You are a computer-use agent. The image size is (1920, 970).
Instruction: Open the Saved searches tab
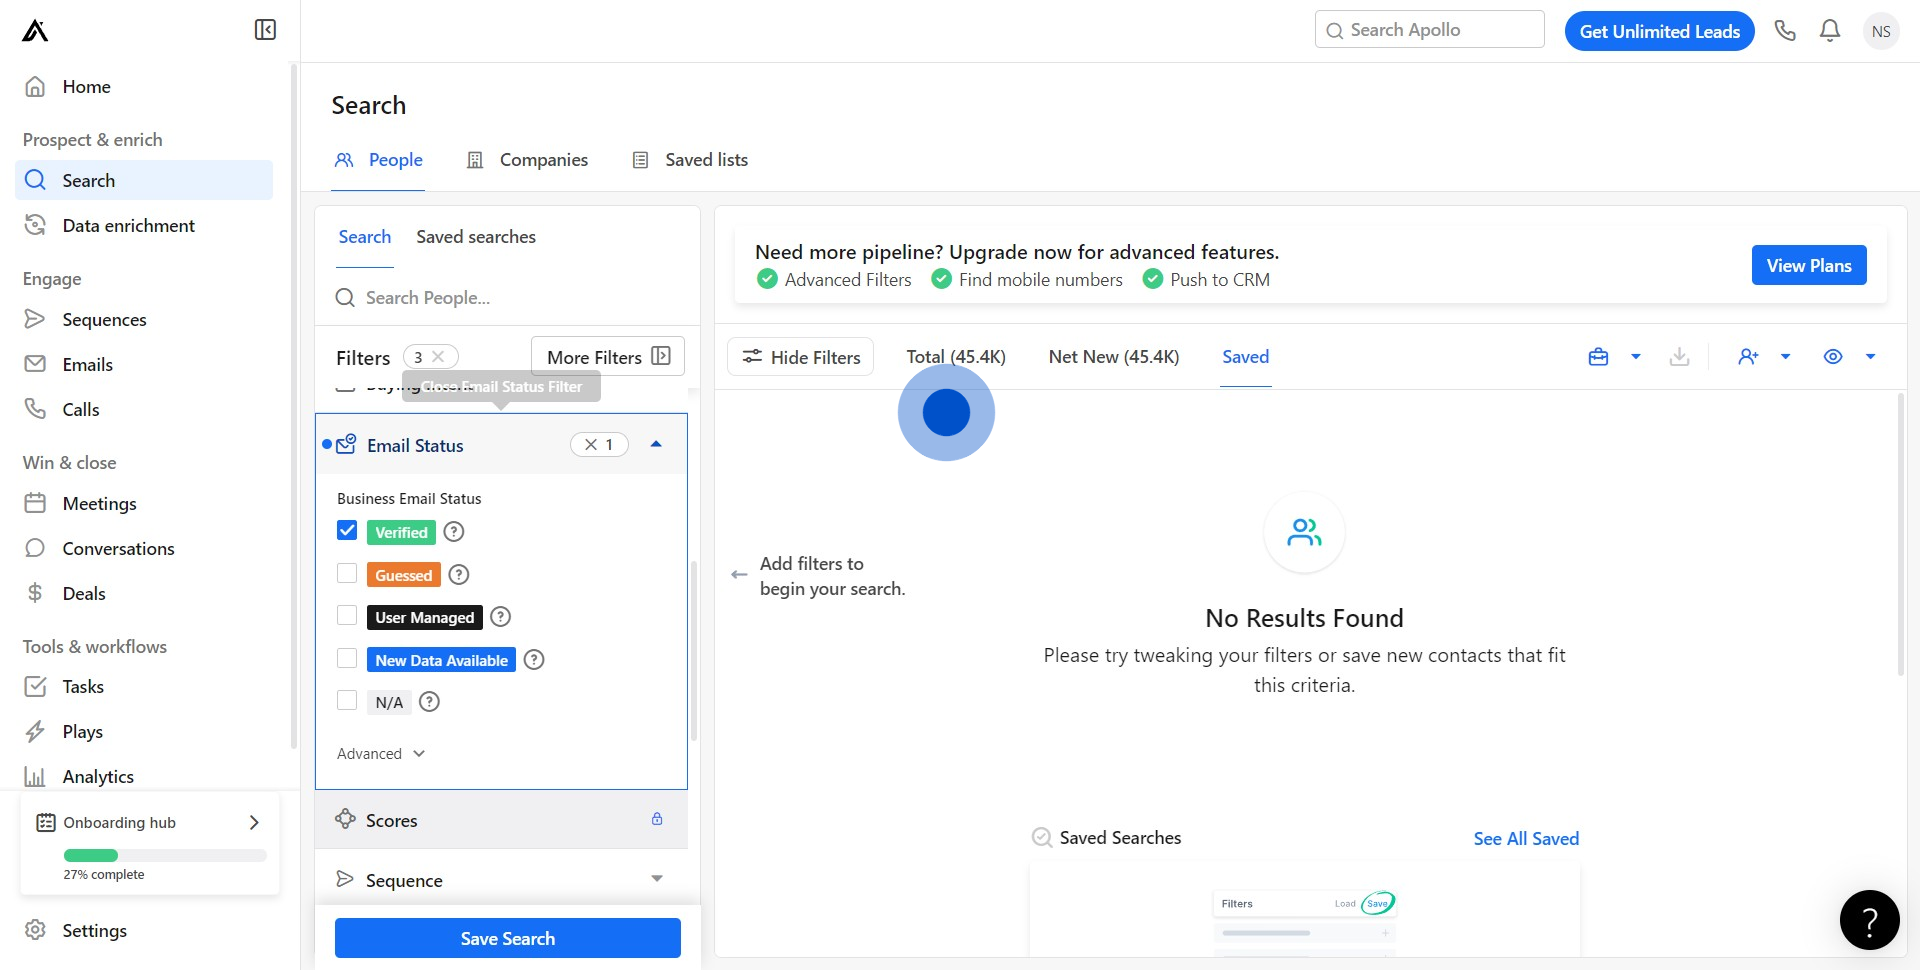pos(476,237)
